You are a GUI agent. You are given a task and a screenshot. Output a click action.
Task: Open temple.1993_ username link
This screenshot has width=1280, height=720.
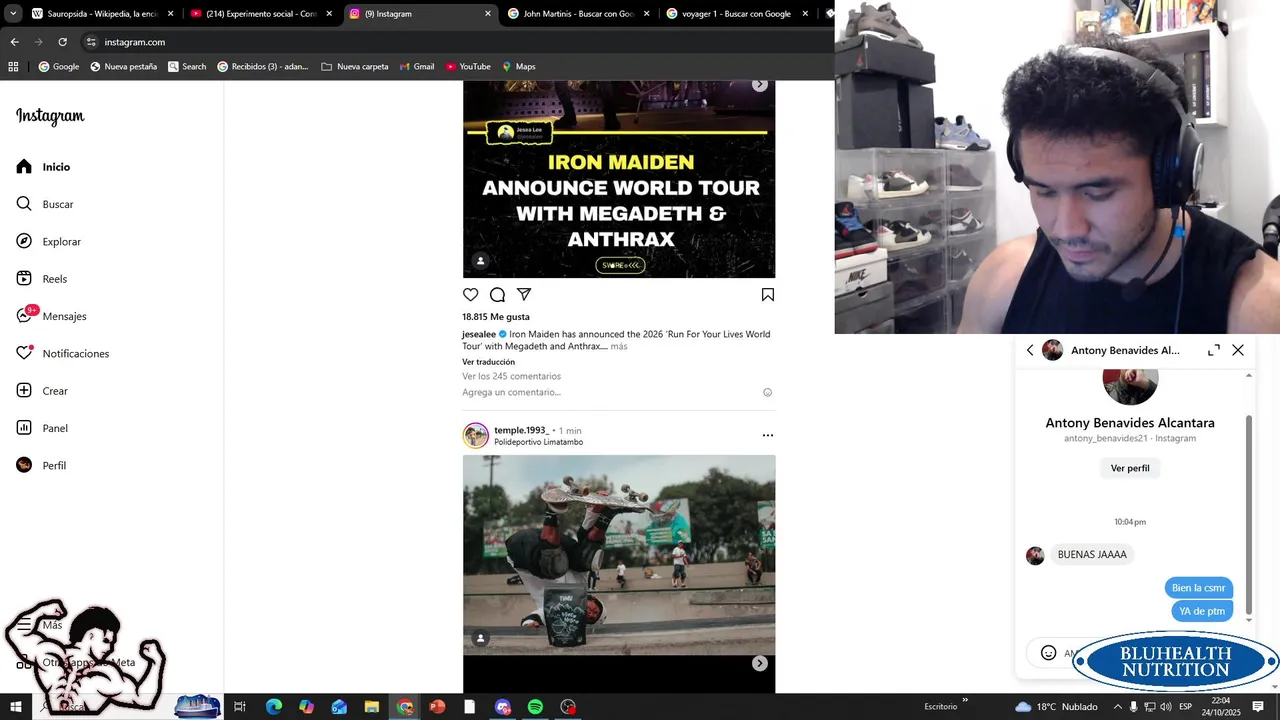[x=521, y=430]
